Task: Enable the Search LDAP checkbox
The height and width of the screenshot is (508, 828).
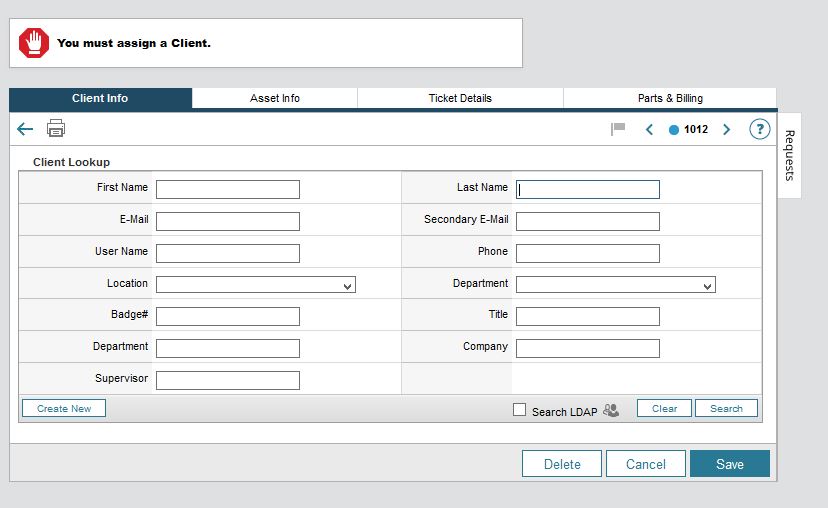Action: pos(520,410)
